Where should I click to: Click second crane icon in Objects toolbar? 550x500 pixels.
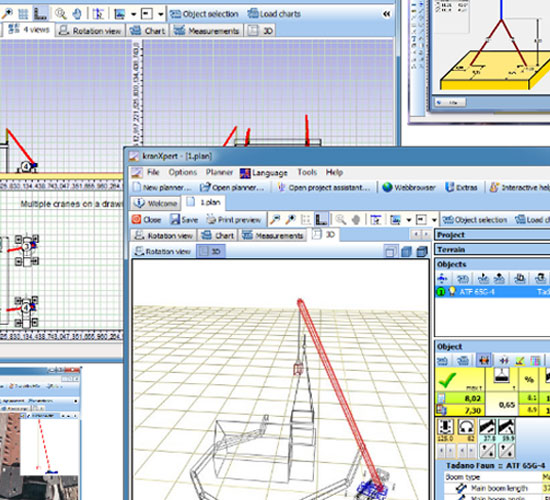point(463,279)
